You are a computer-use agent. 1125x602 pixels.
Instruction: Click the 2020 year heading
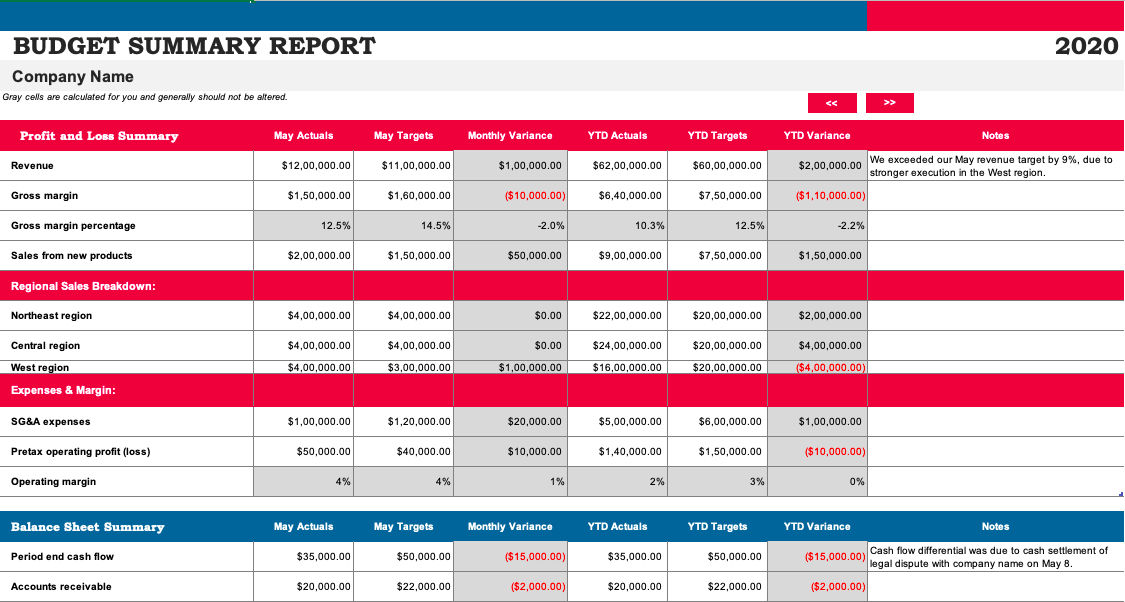[x=1086, y=46]
